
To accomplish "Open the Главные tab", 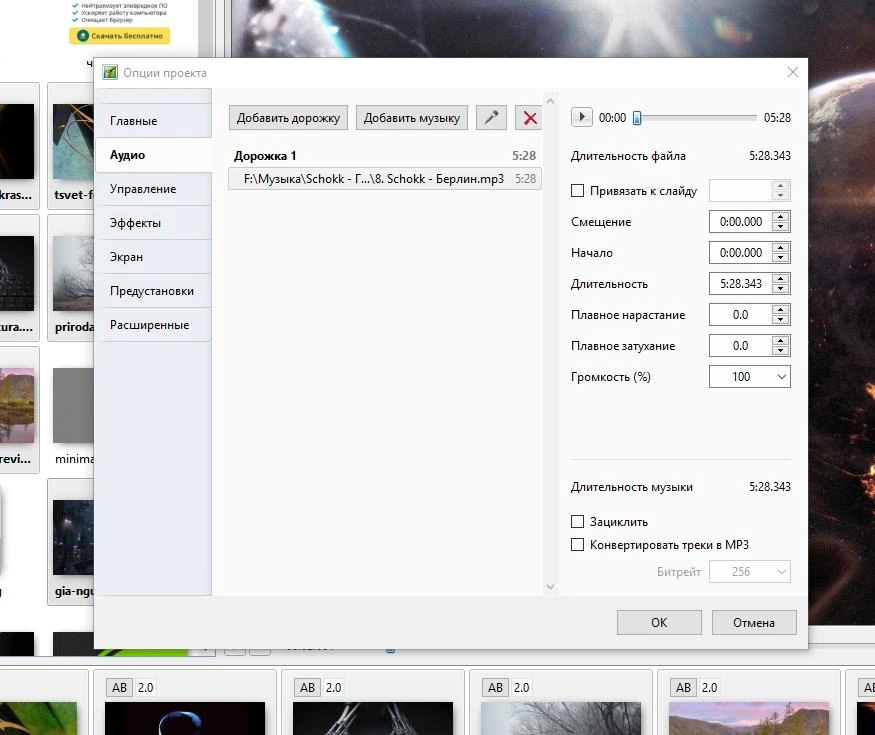I will pyautogui.click(x=153, y=121).
